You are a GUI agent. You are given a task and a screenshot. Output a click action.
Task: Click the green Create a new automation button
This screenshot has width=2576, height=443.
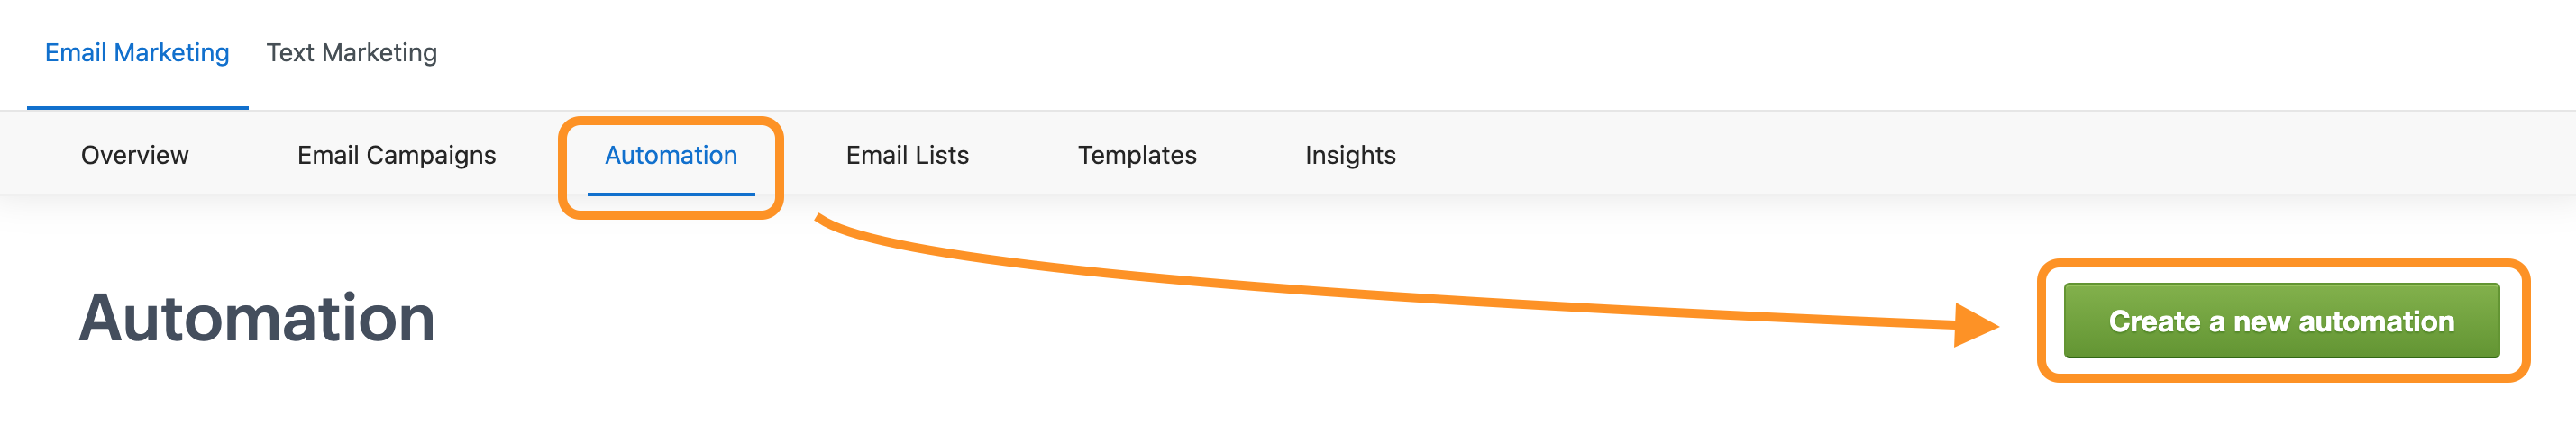[x=2281, y=321]
